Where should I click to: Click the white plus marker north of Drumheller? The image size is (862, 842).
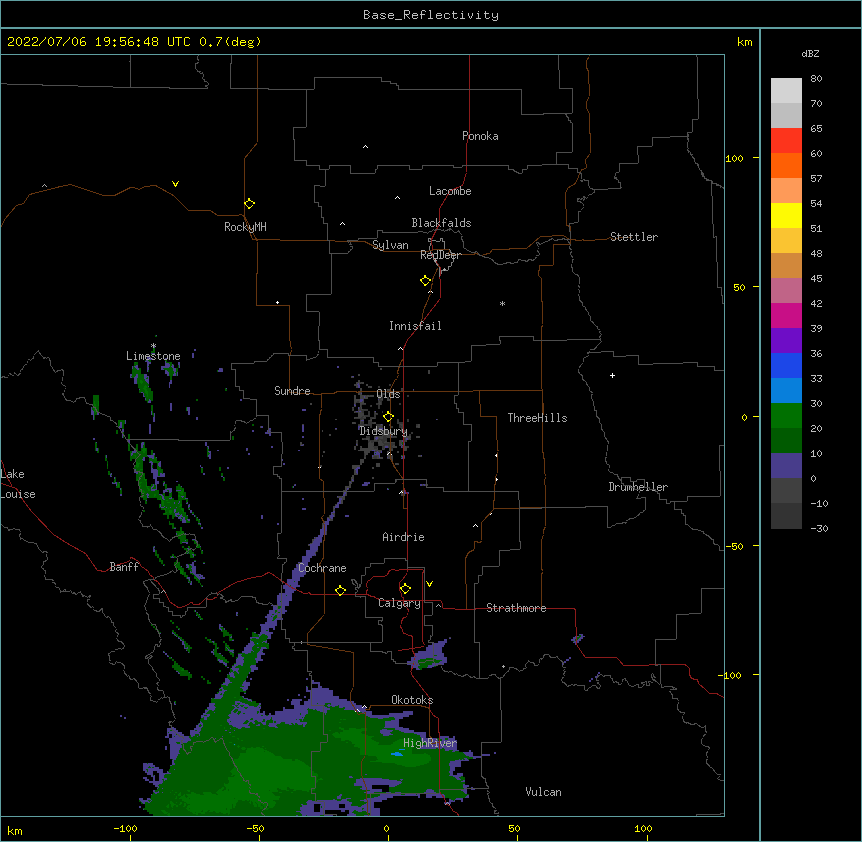pyautogui.click(x=612, y=375)
